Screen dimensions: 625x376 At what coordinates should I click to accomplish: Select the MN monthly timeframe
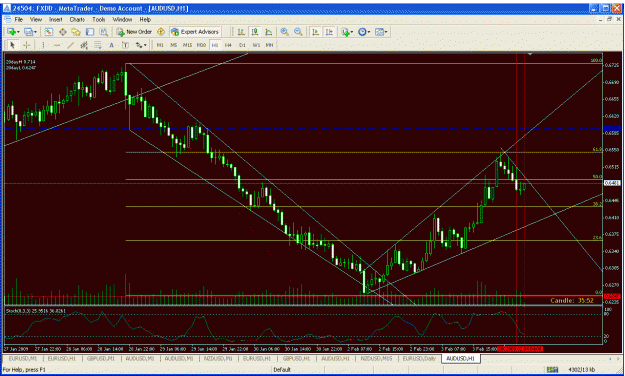point(270,45)
